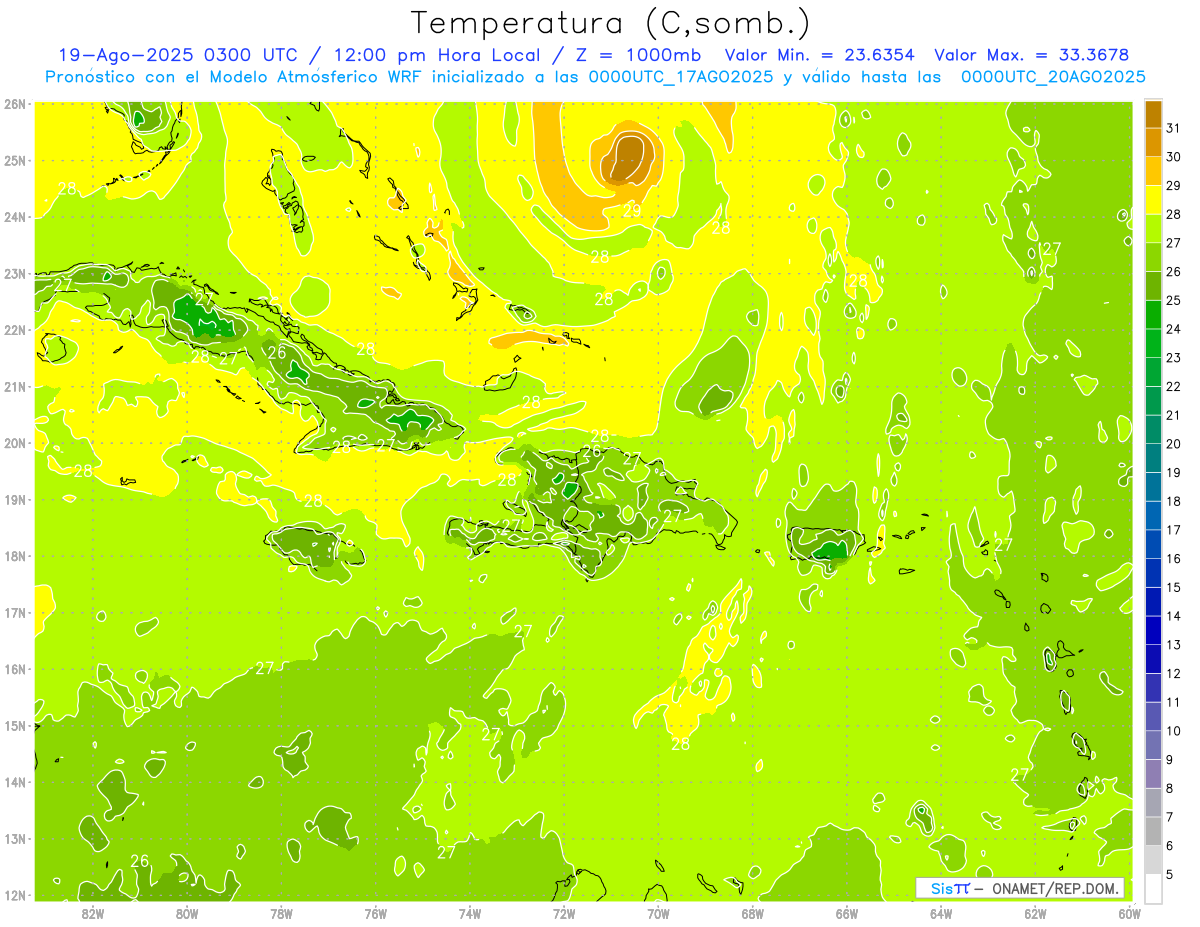Click the '22N' latitude label

pos(15,330)
